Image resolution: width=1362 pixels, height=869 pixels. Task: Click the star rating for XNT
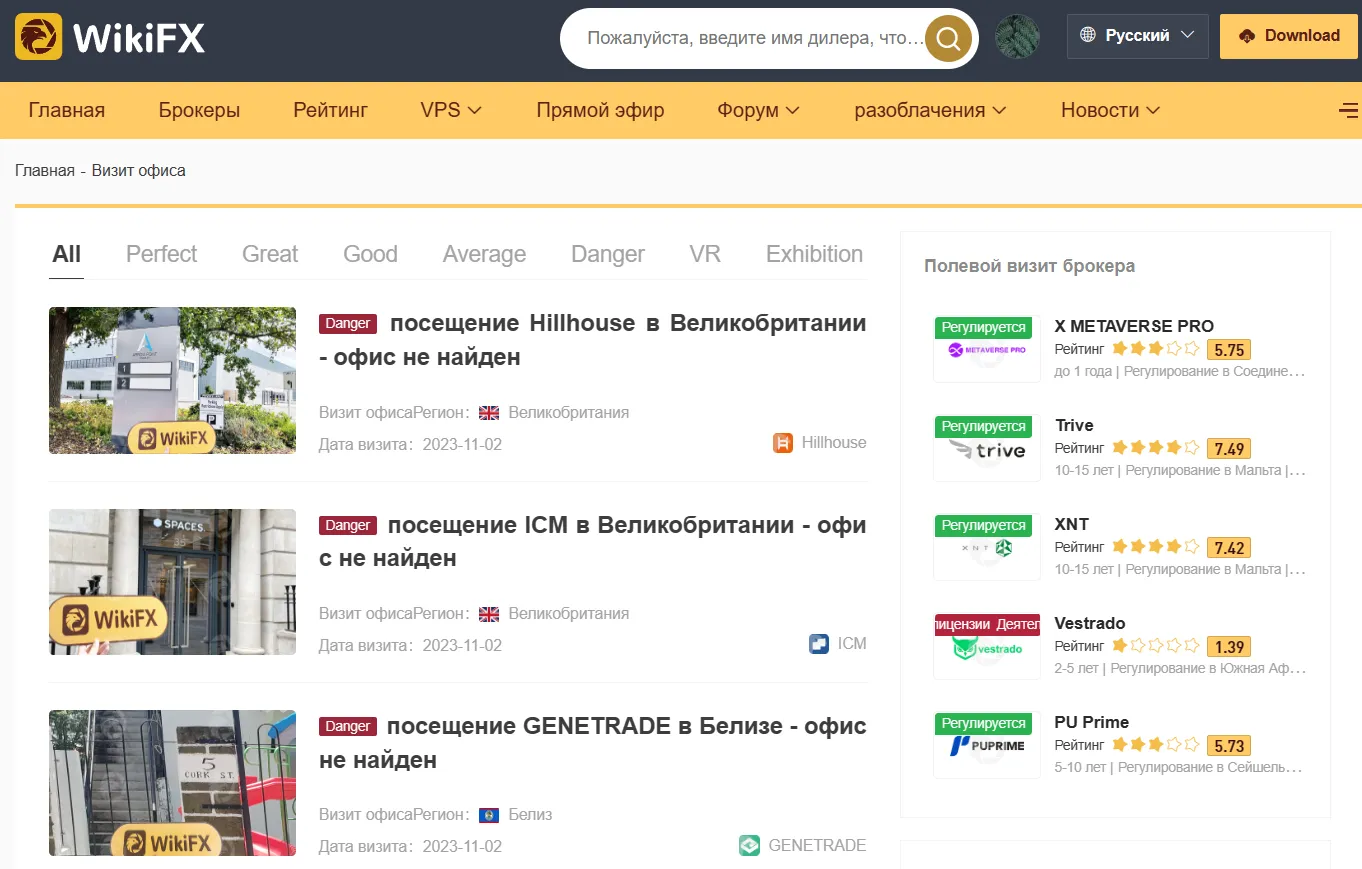[x=1155, y=547]
